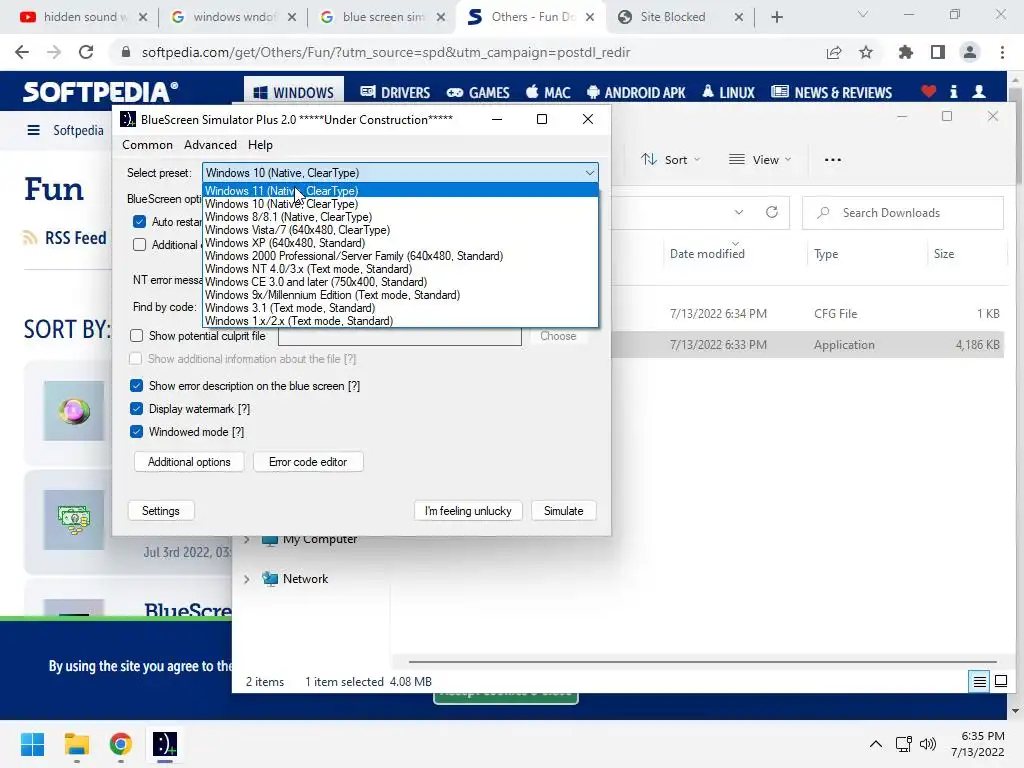Click I'm feeling unlucky button
Viewport: 1024px width, 768px height.
[x=468, y=511]
